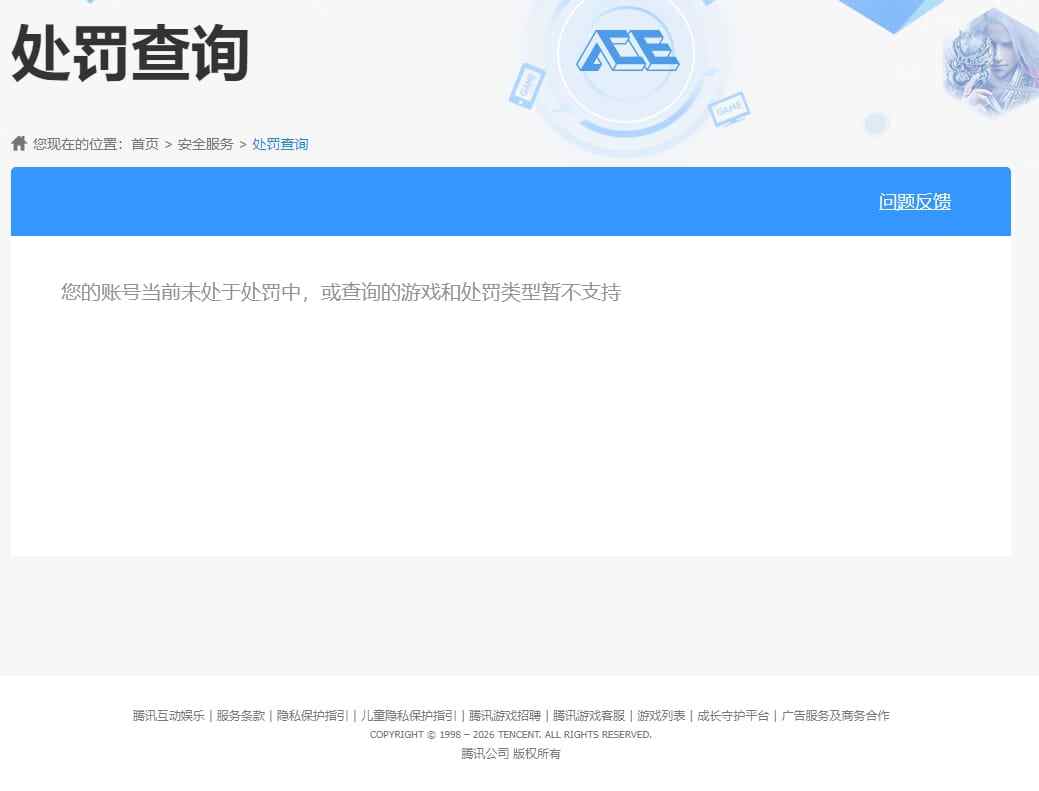Screen dimensions: 1039x791
Task: Open the 游戏列表 game list
Action: coord(660,716)
